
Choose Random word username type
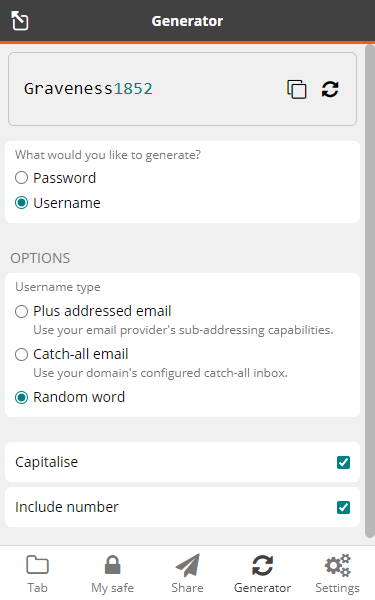(21, 397)
